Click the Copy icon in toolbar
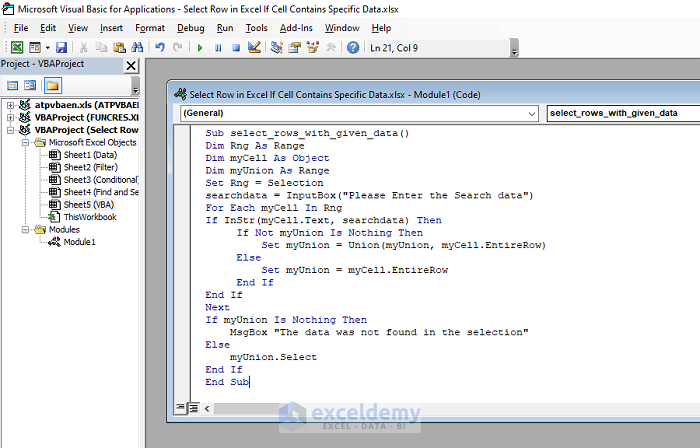Viewport: 700px width, 448px height. (101, 47)
